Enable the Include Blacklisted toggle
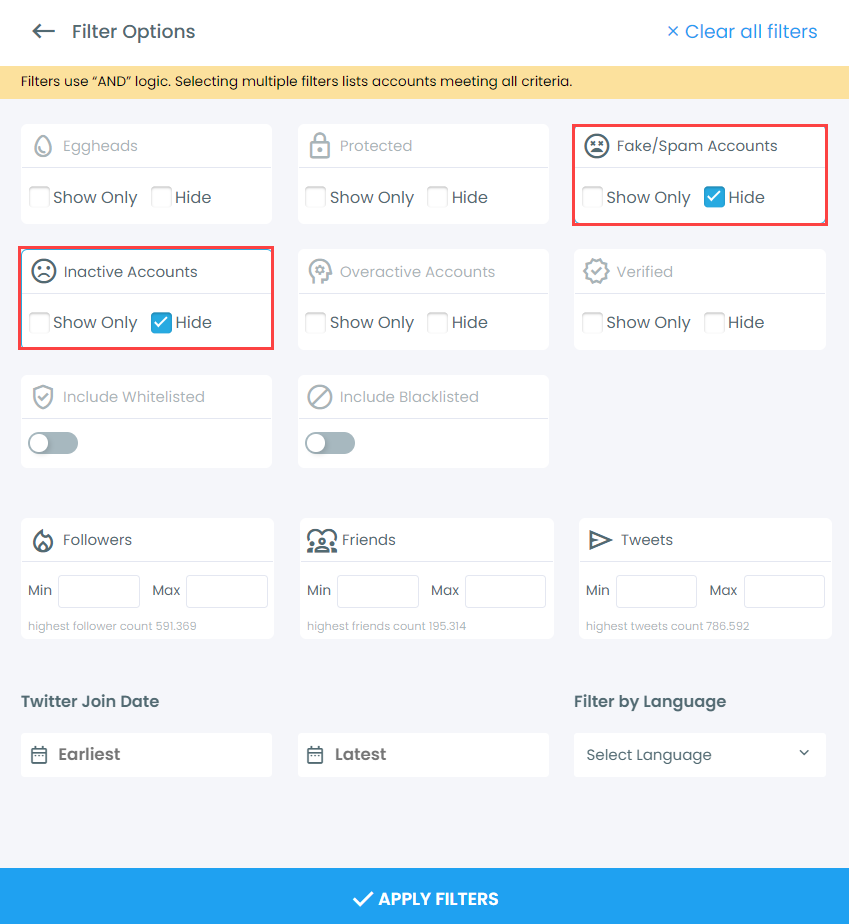849x924 pixels. [330, 442]
